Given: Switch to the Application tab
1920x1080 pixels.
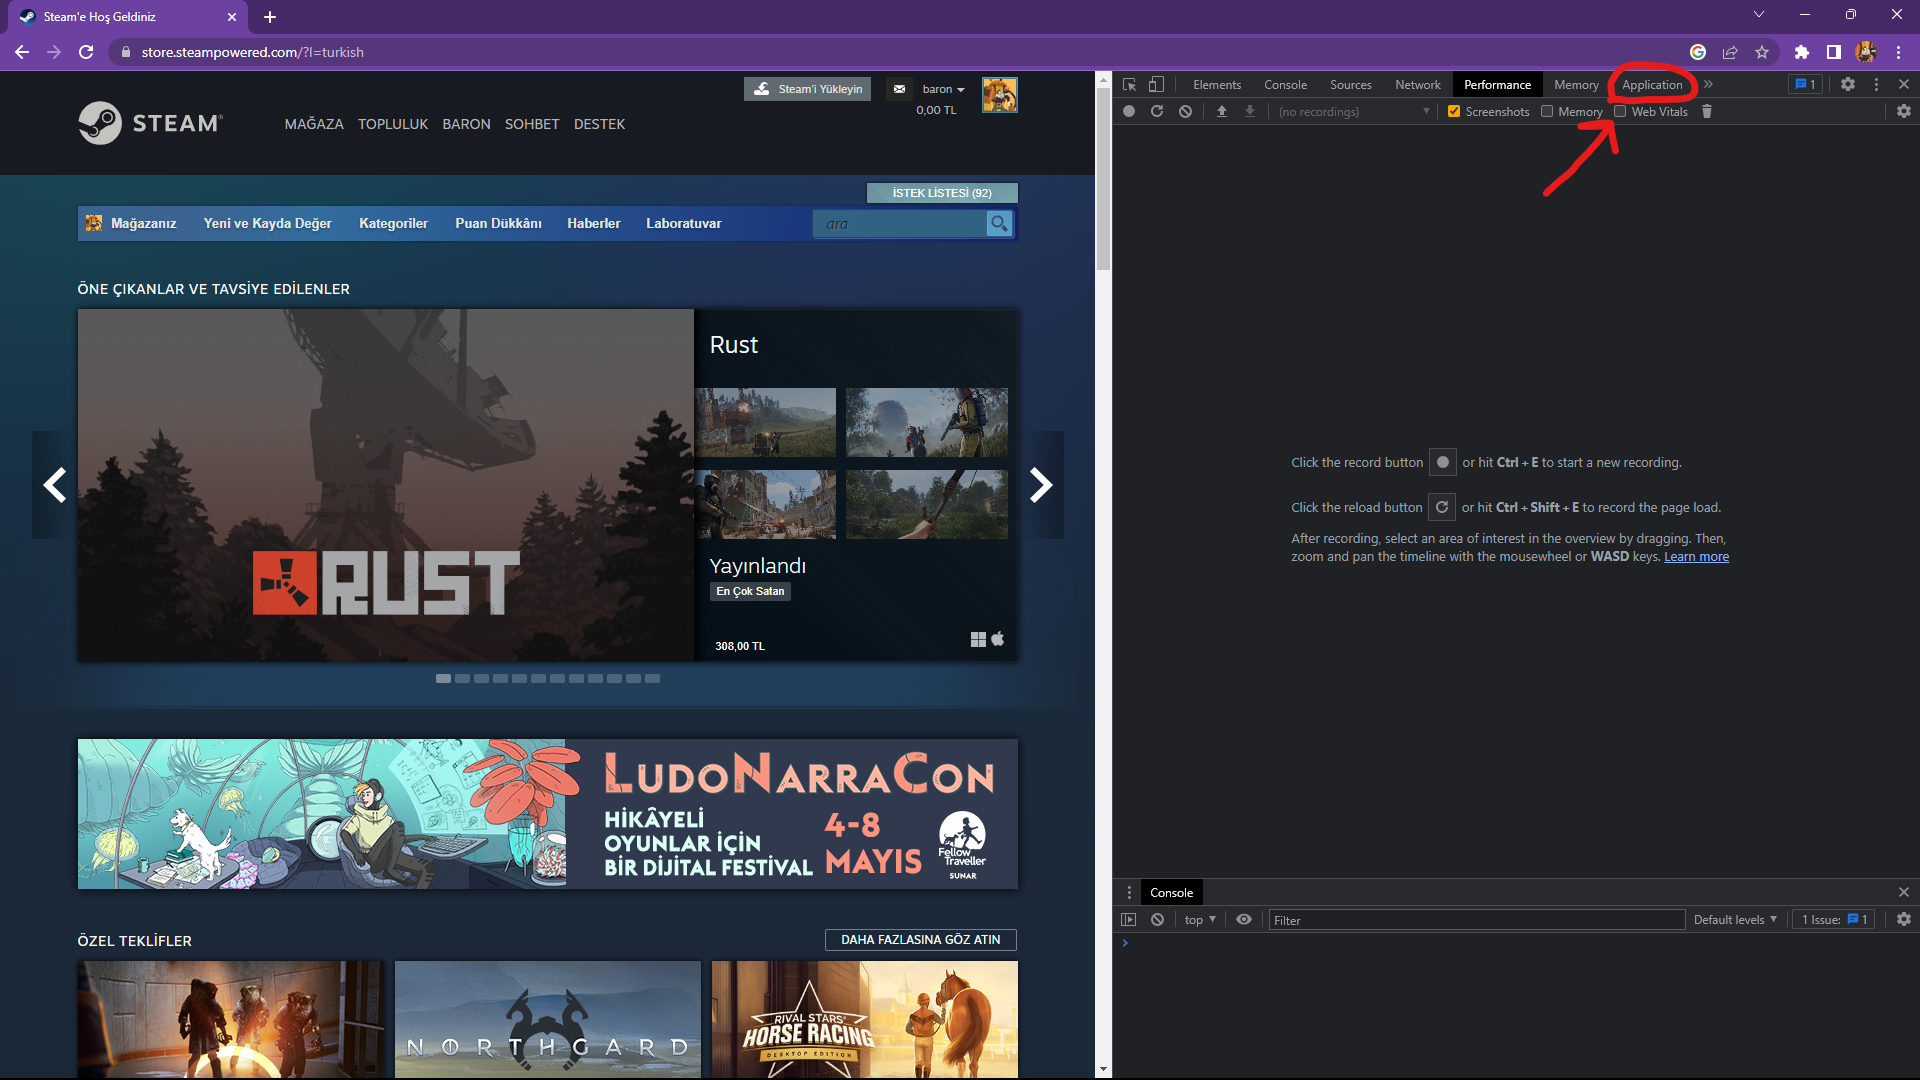Looking at the screenshot, I should pyautogui.click(x=1652, y=85).
